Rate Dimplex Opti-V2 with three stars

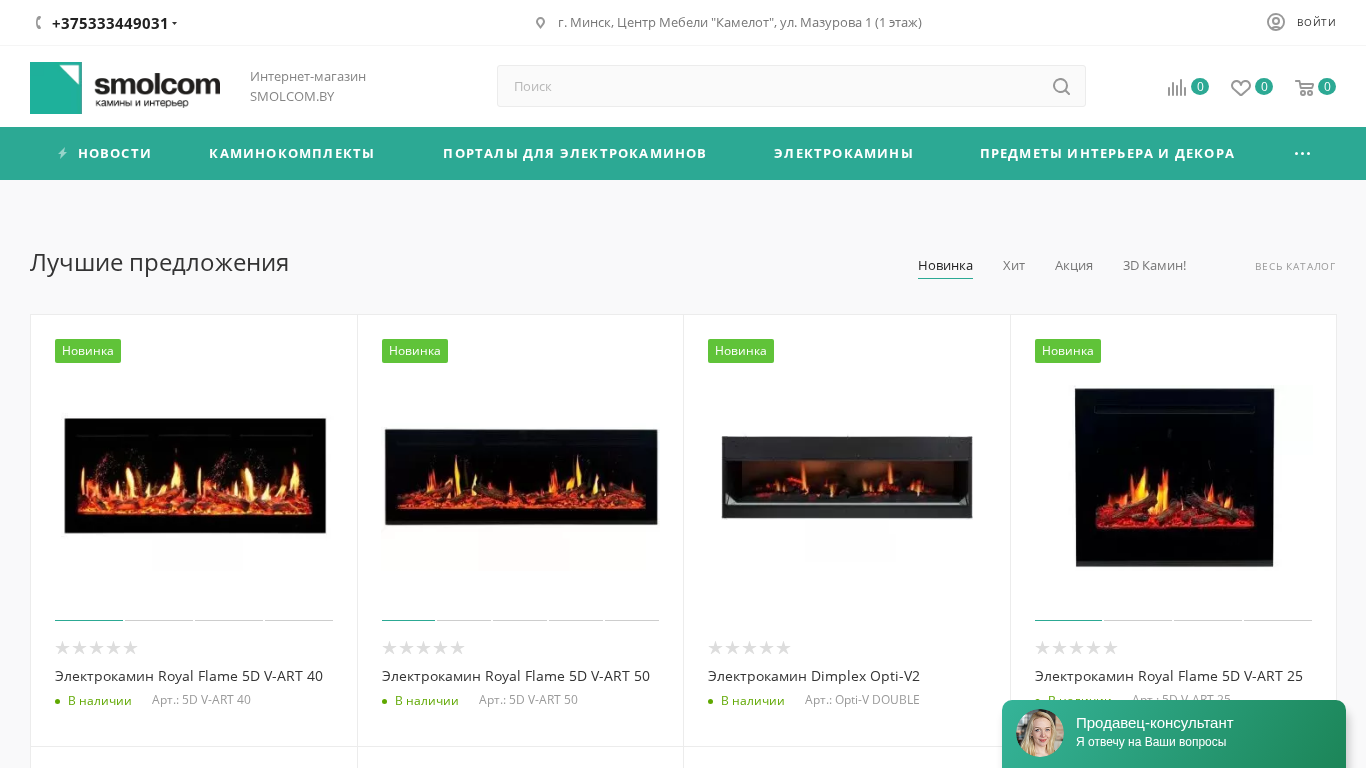click(750, 648)
